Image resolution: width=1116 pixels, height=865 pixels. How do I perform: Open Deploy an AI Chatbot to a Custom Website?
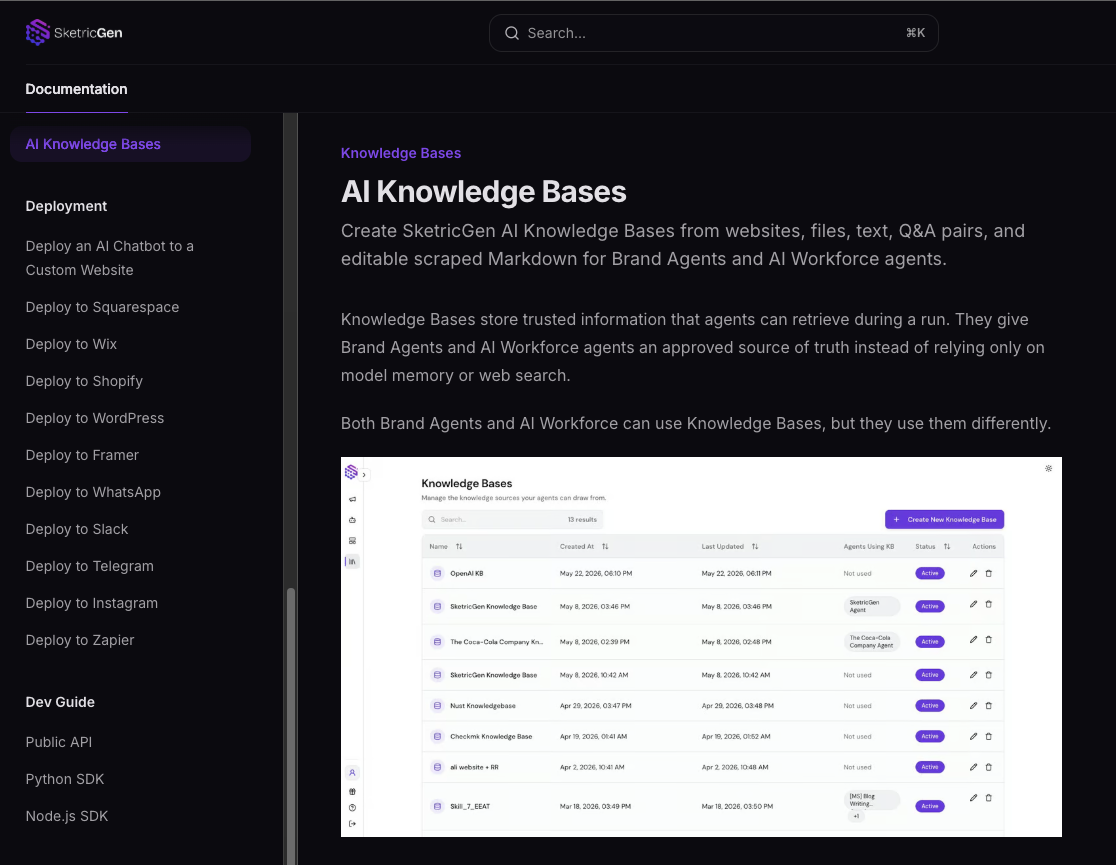pyautogui.click(x=110, y=258)
